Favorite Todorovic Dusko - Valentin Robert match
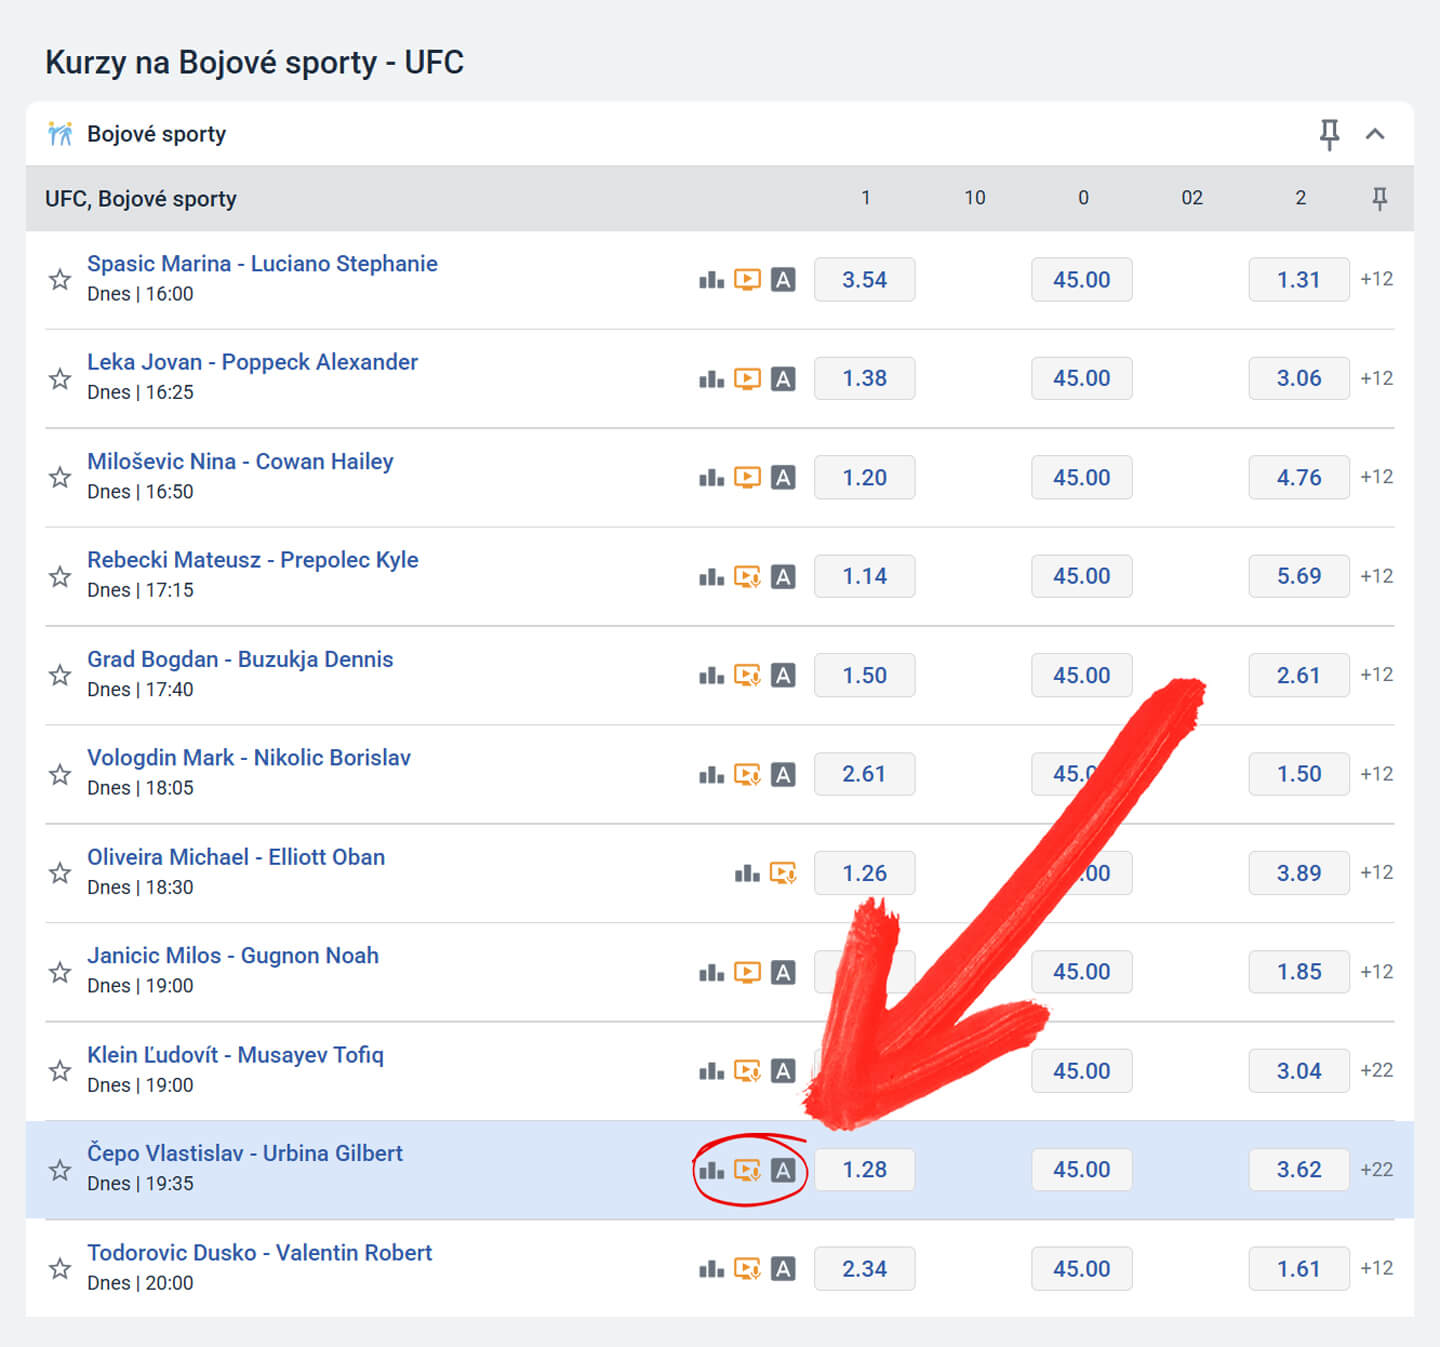1440x1347 pixels. pyautogui.click(x=60, y=1269)
